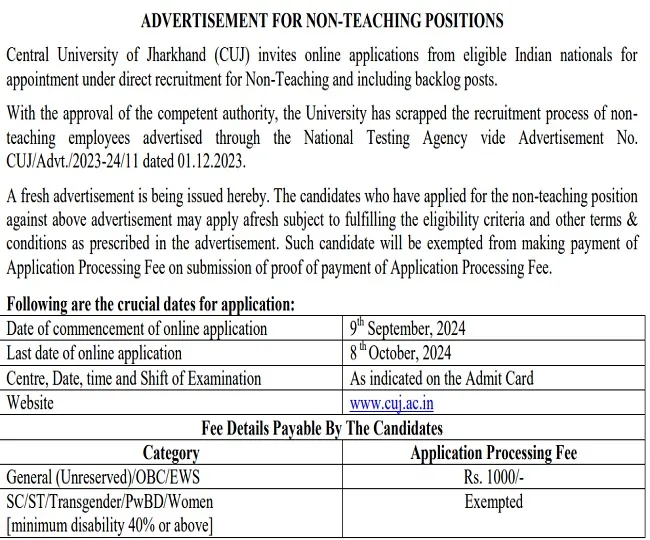
Task: Select the "Exempted" fee cell
Action: (x=493, y=502)
